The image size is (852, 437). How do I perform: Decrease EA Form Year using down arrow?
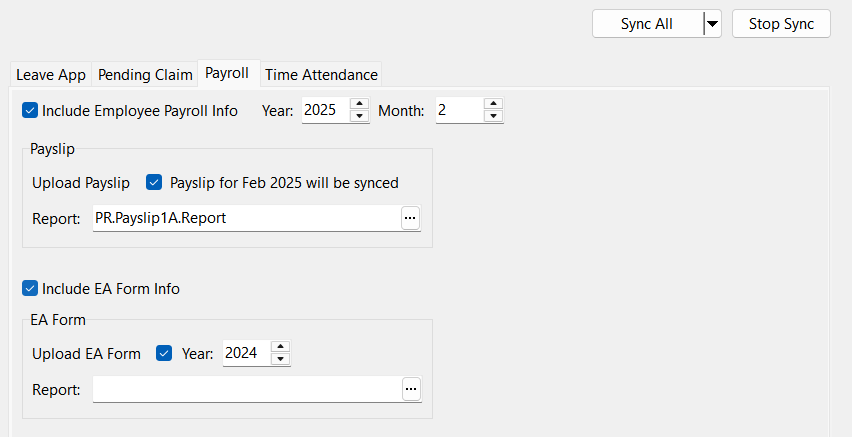click(281, 359)
